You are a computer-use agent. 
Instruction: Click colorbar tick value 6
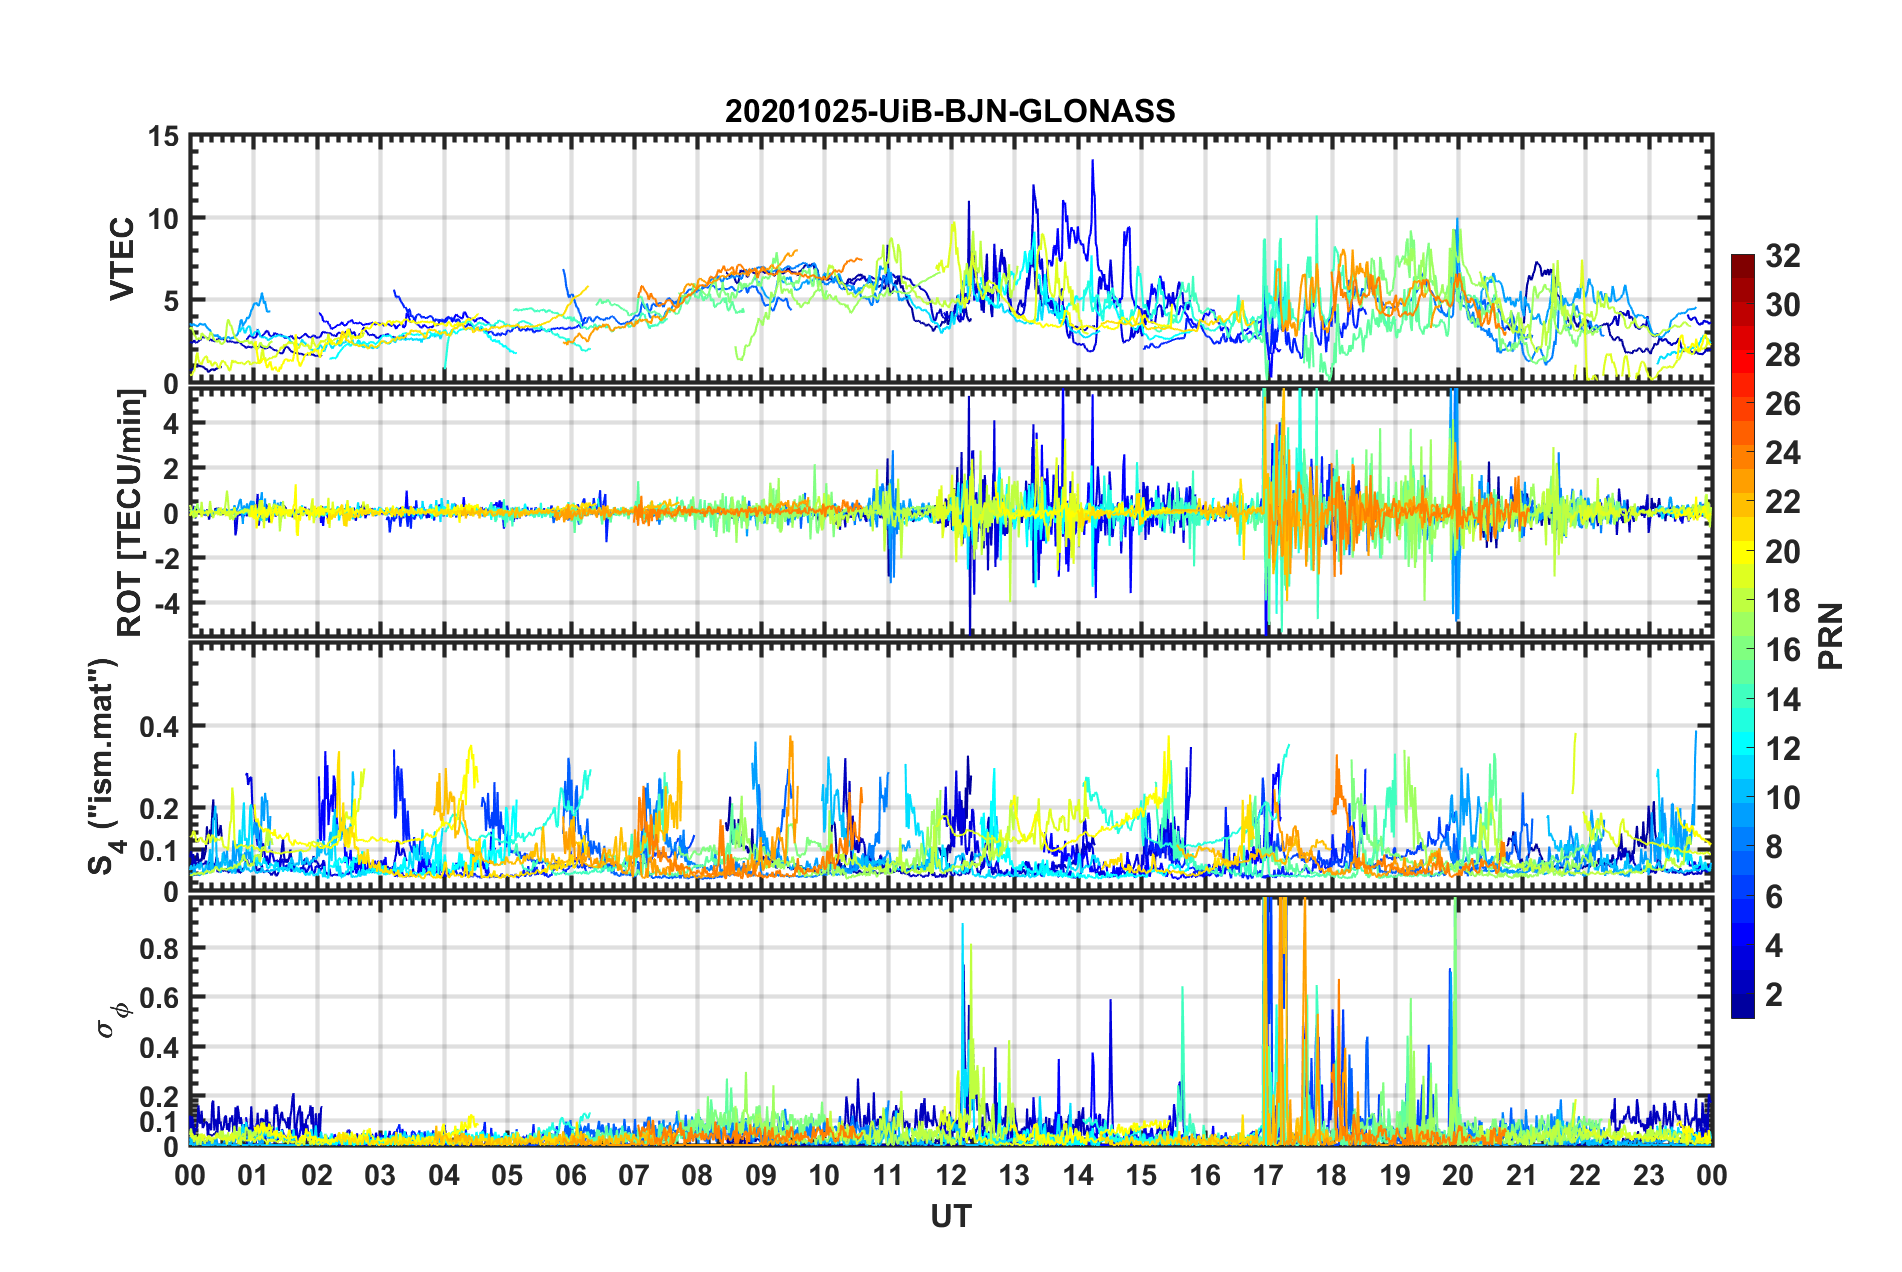point(1774,897)
